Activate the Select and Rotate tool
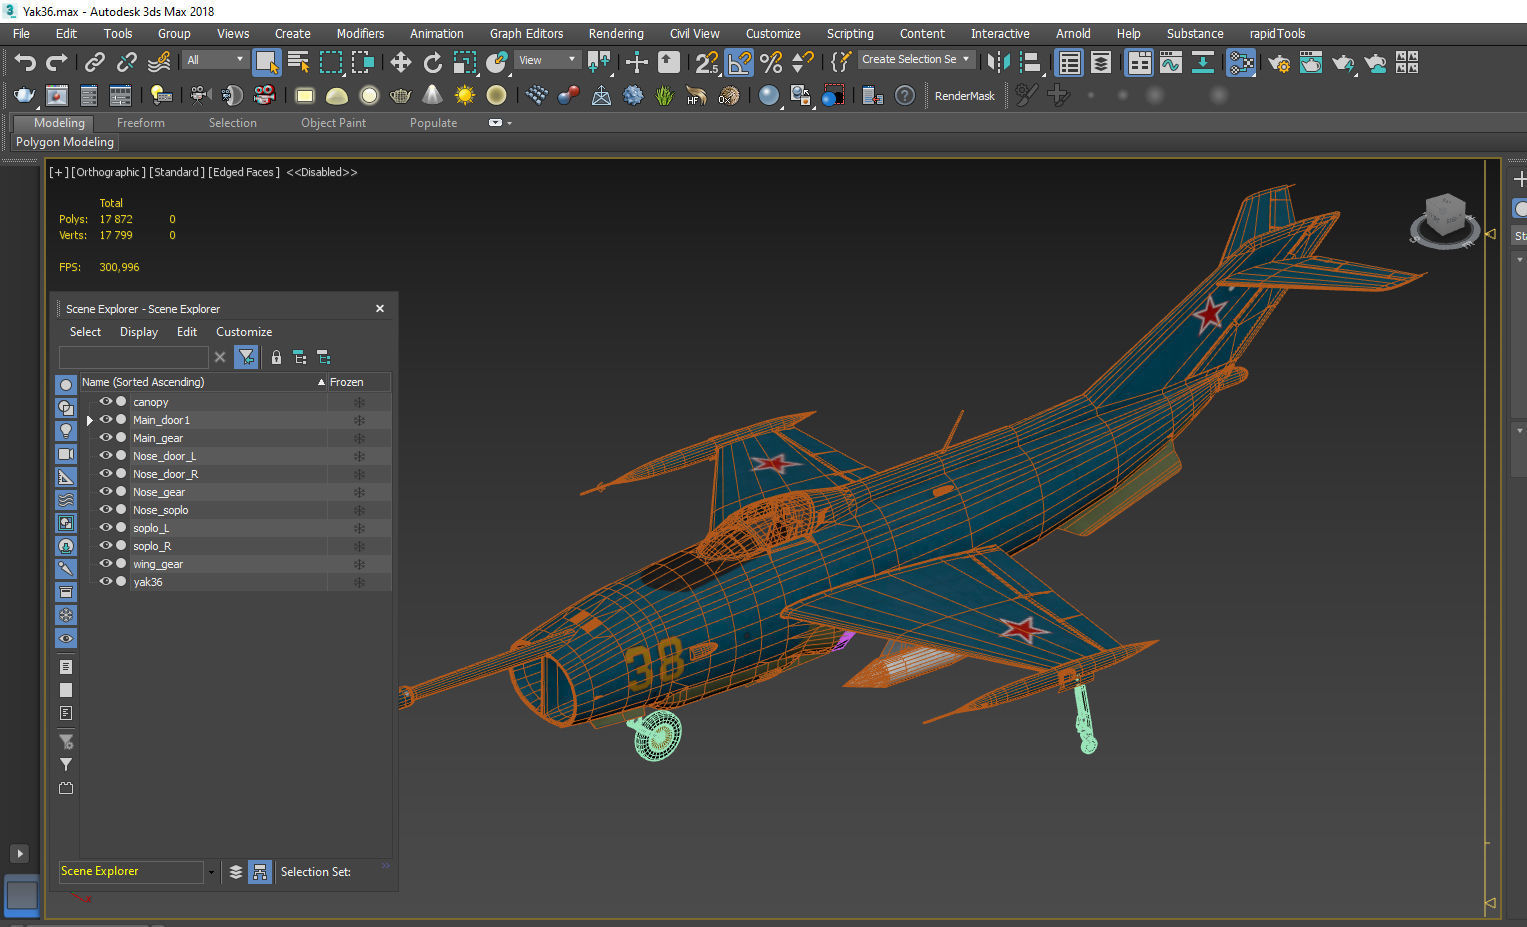The height and width of the screenshot is (927, 1527). point(432,63)
